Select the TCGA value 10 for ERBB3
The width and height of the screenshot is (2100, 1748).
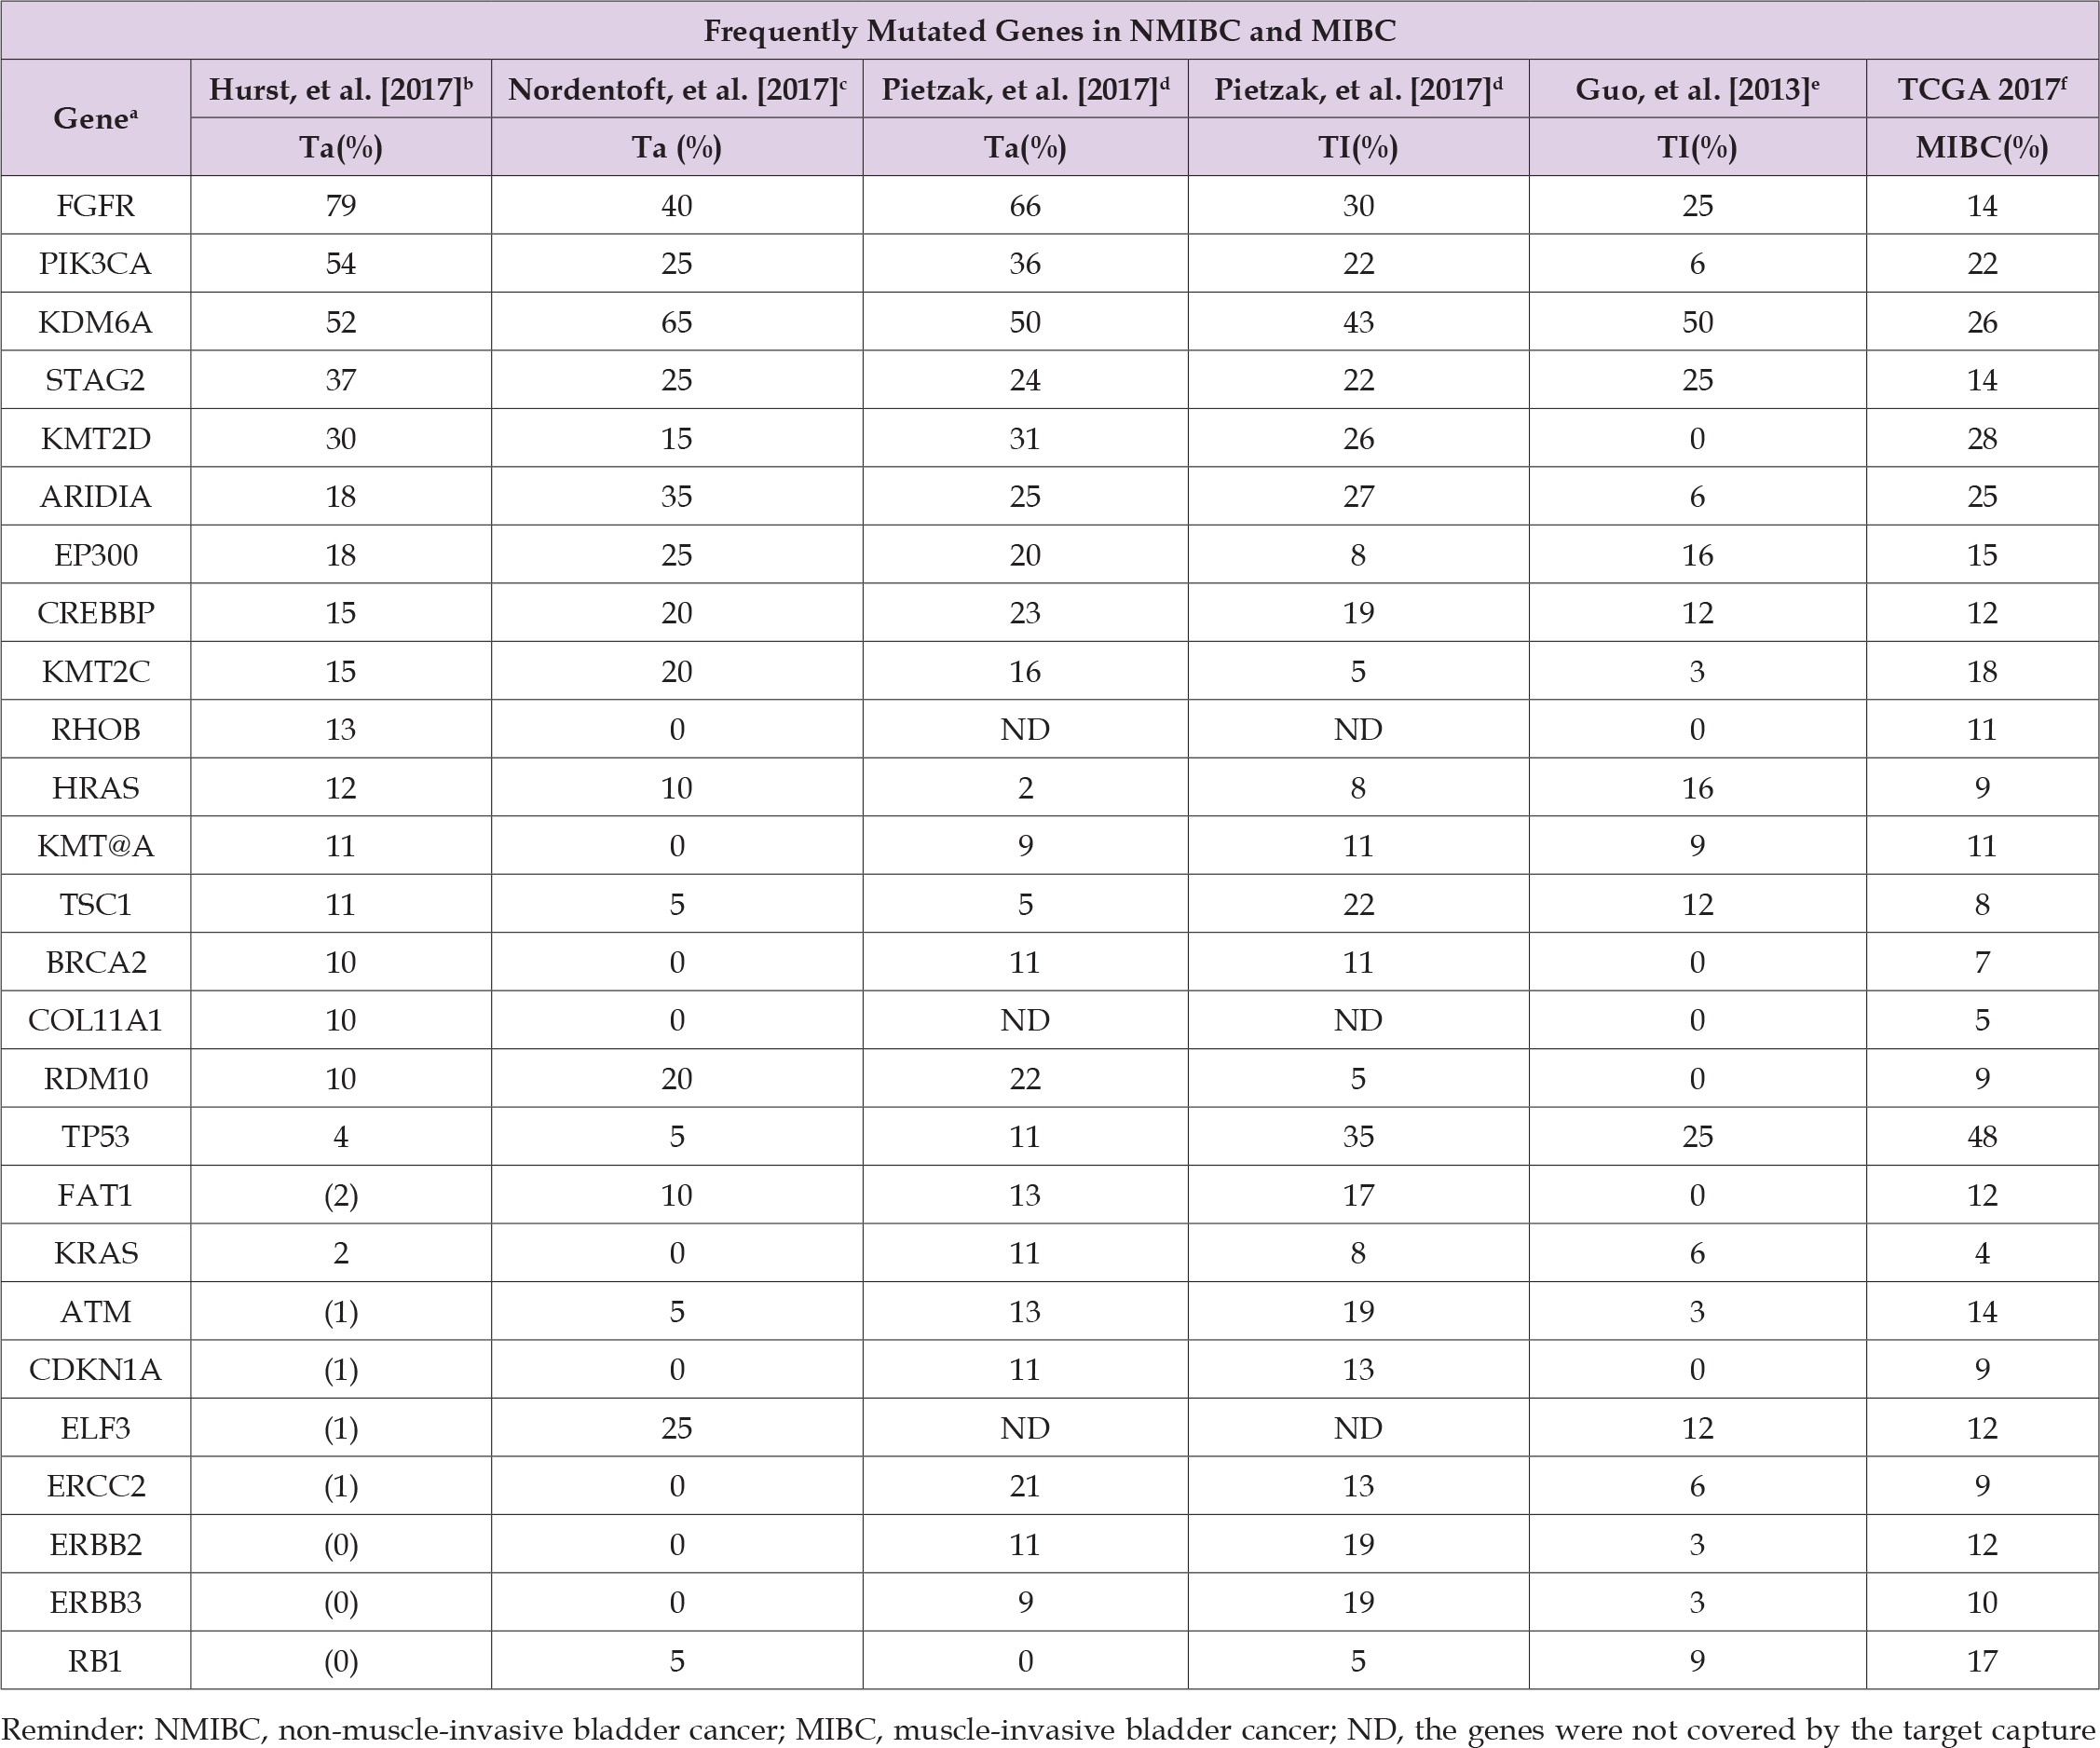[1982, 1602]
